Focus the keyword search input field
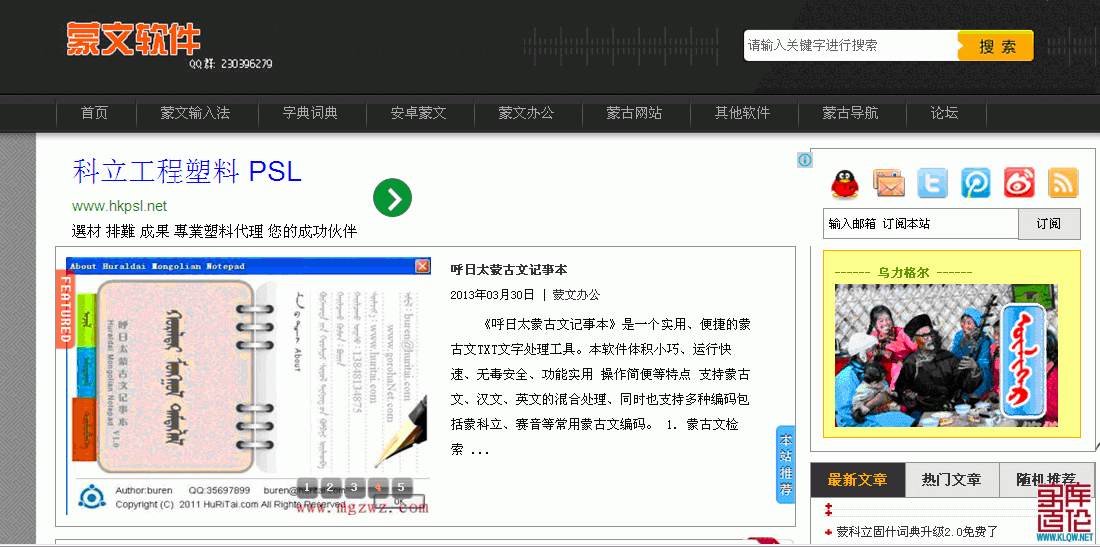The height and width of the screenshot is (547, 1100). point(849,46)
